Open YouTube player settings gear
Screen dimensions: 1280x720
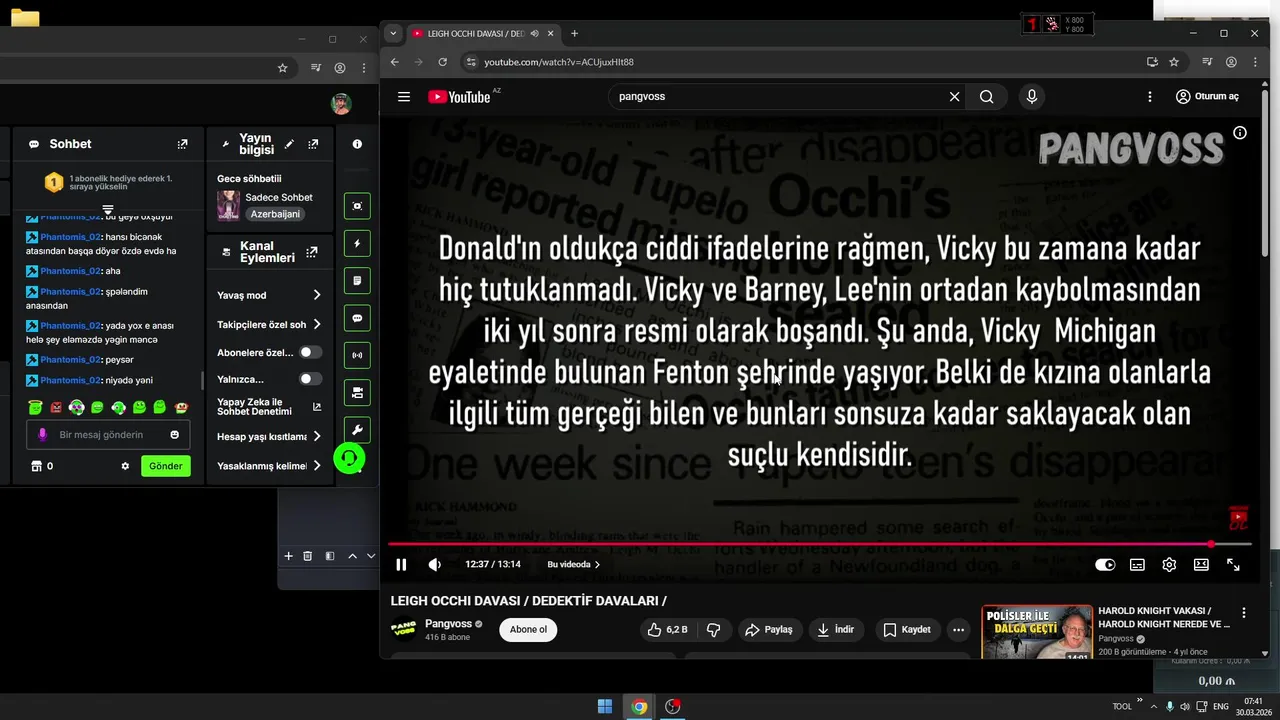[x=1169, y=565]
